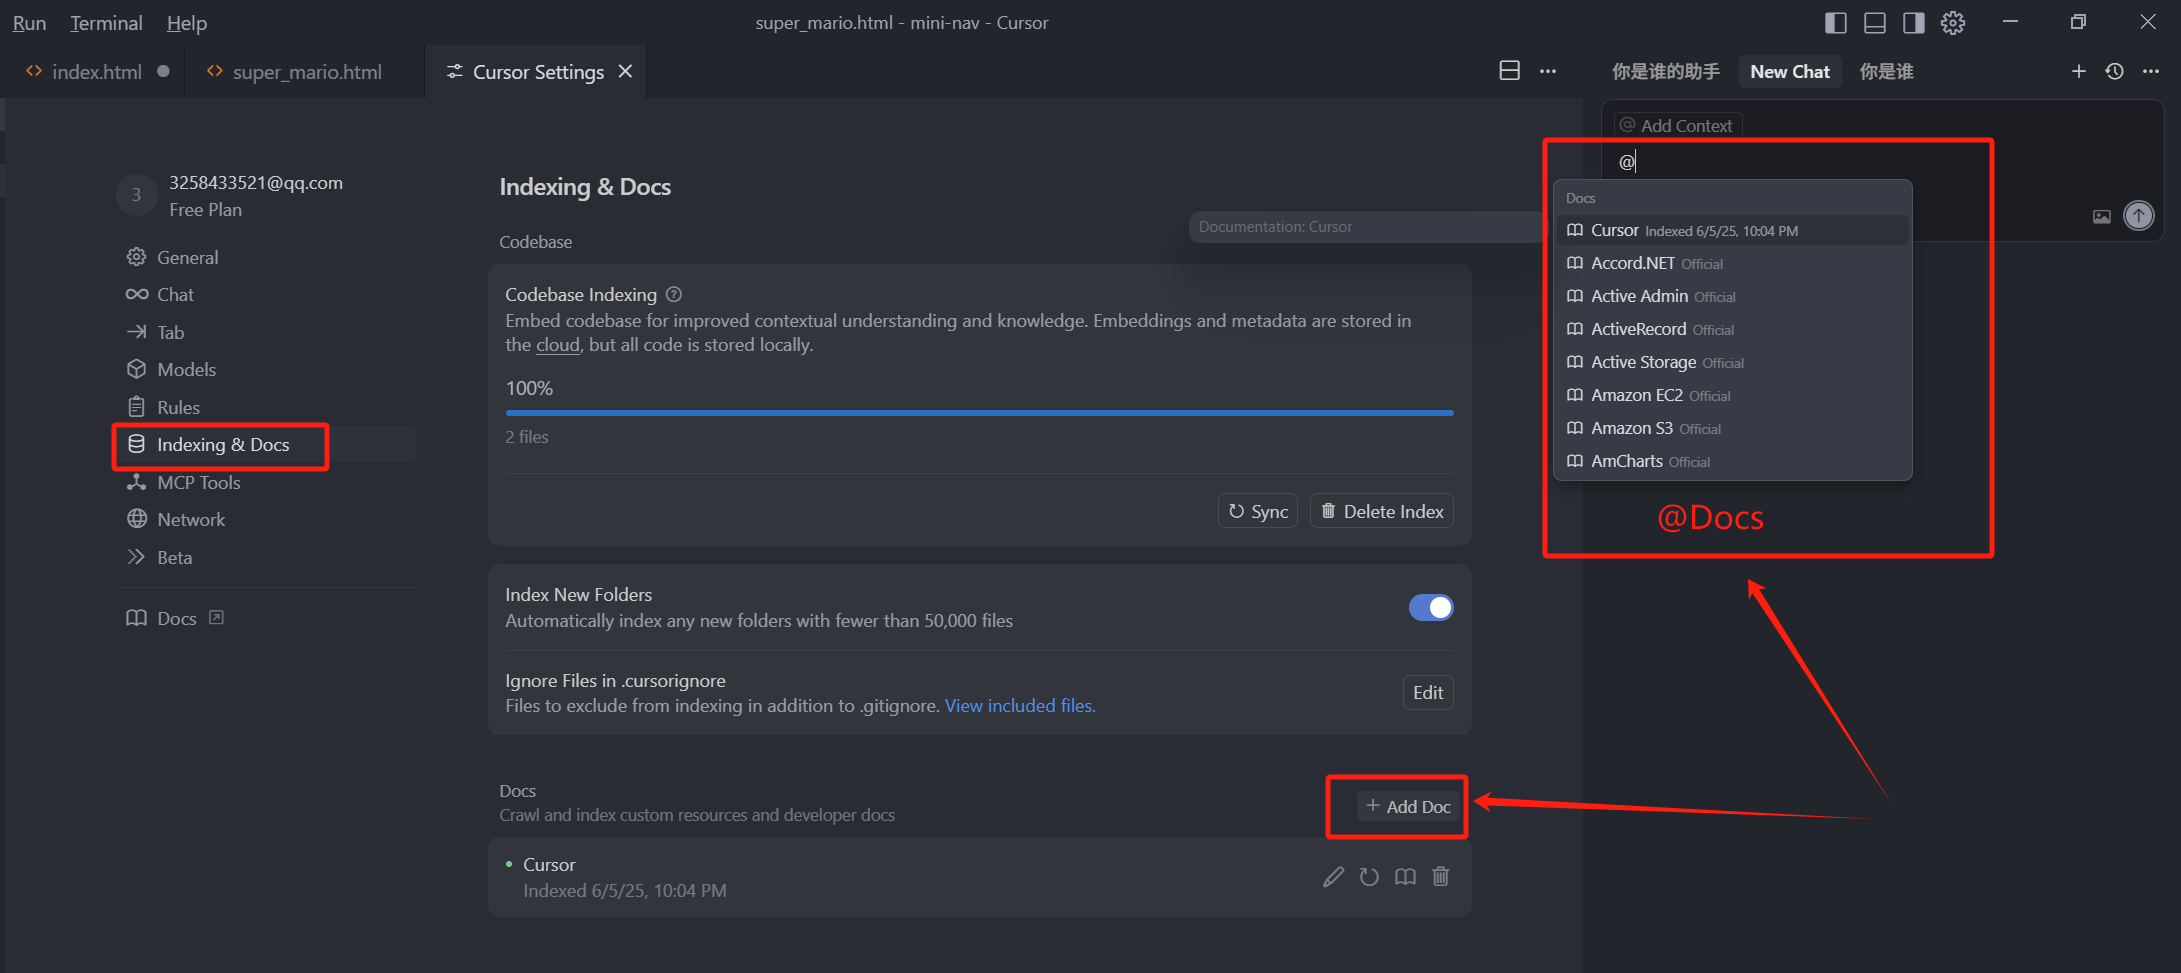2181x973 pixels.
Task: Choose Amazon S3 from Docs list
Action: [x=1732, y=428]
